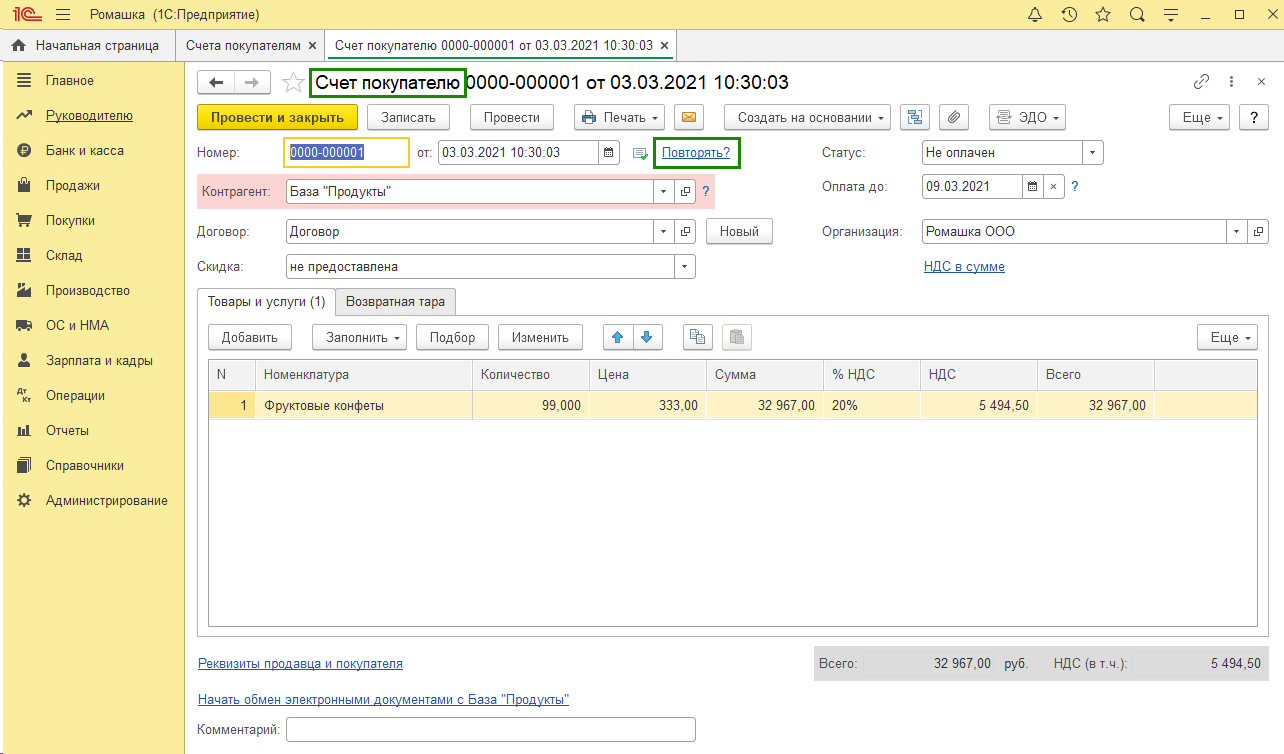Open the global search magnifier
1284x754 pixels.
[1137, 15]
